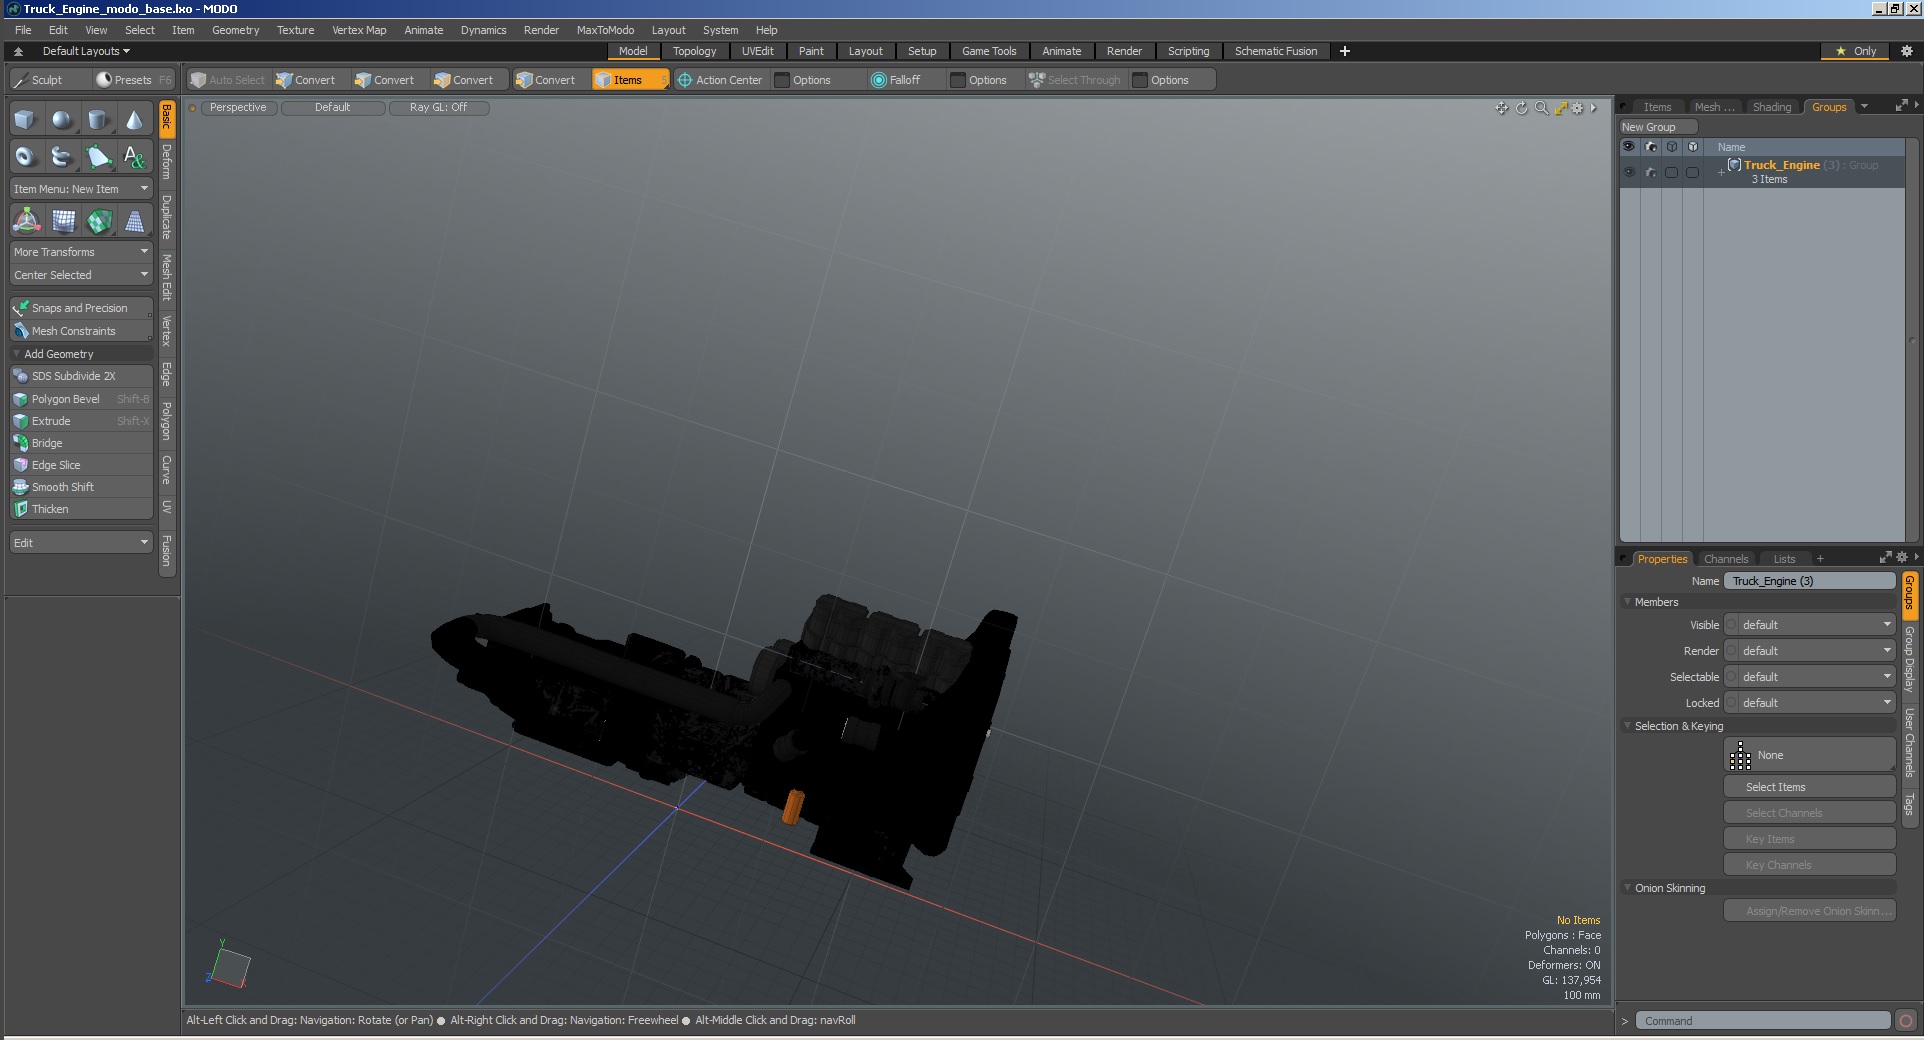1924x1040 pixels.
Task: Click the Presets button
Action: [132, 80]
